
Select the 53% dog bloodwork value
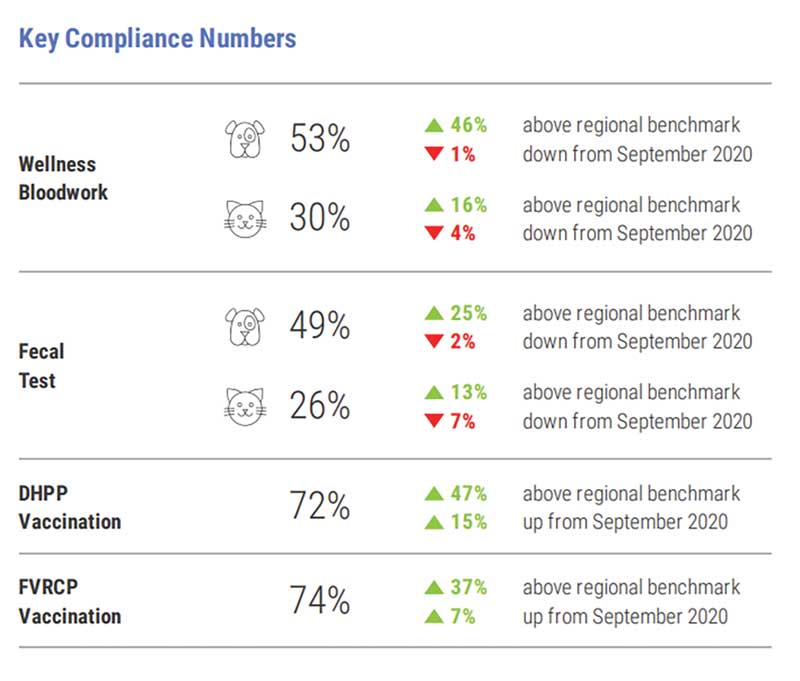[320, 138]
